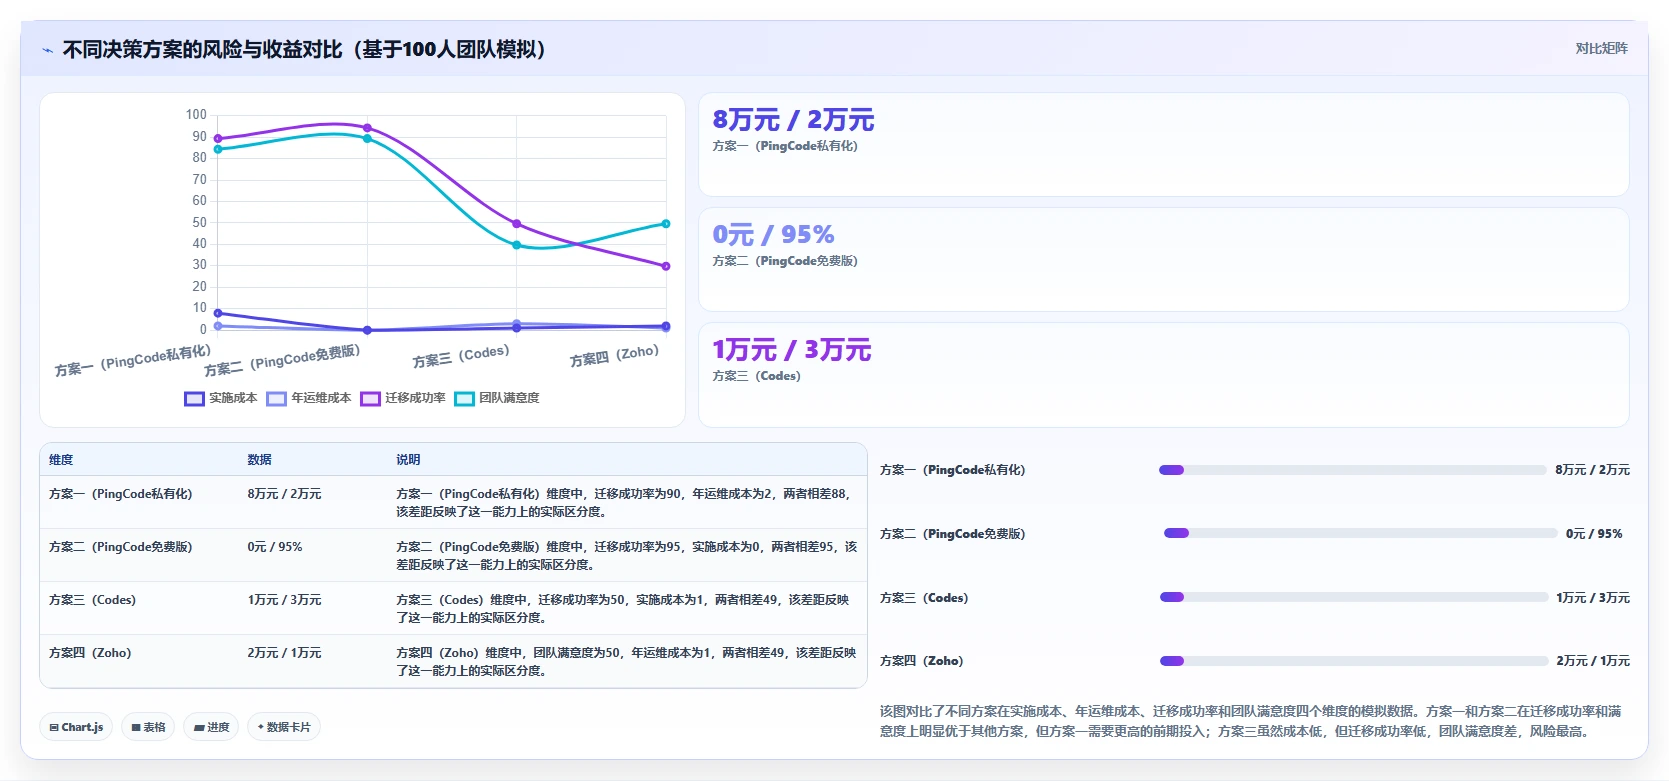The width and height of the screenshot is (1669, 781).
Task: Click the 进度 tag
Action: coord(212,727)
